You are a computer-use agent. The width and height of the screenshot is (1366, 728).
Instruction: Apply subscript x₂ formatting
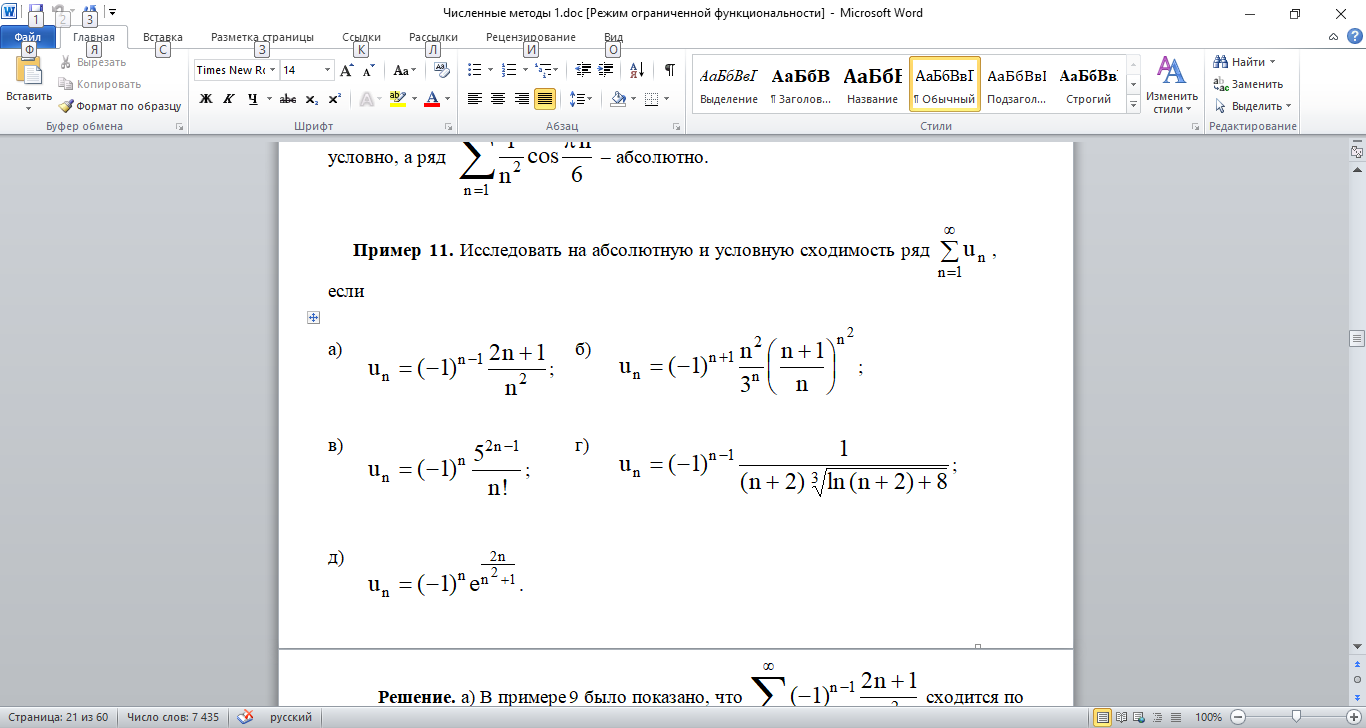point(311,98)
